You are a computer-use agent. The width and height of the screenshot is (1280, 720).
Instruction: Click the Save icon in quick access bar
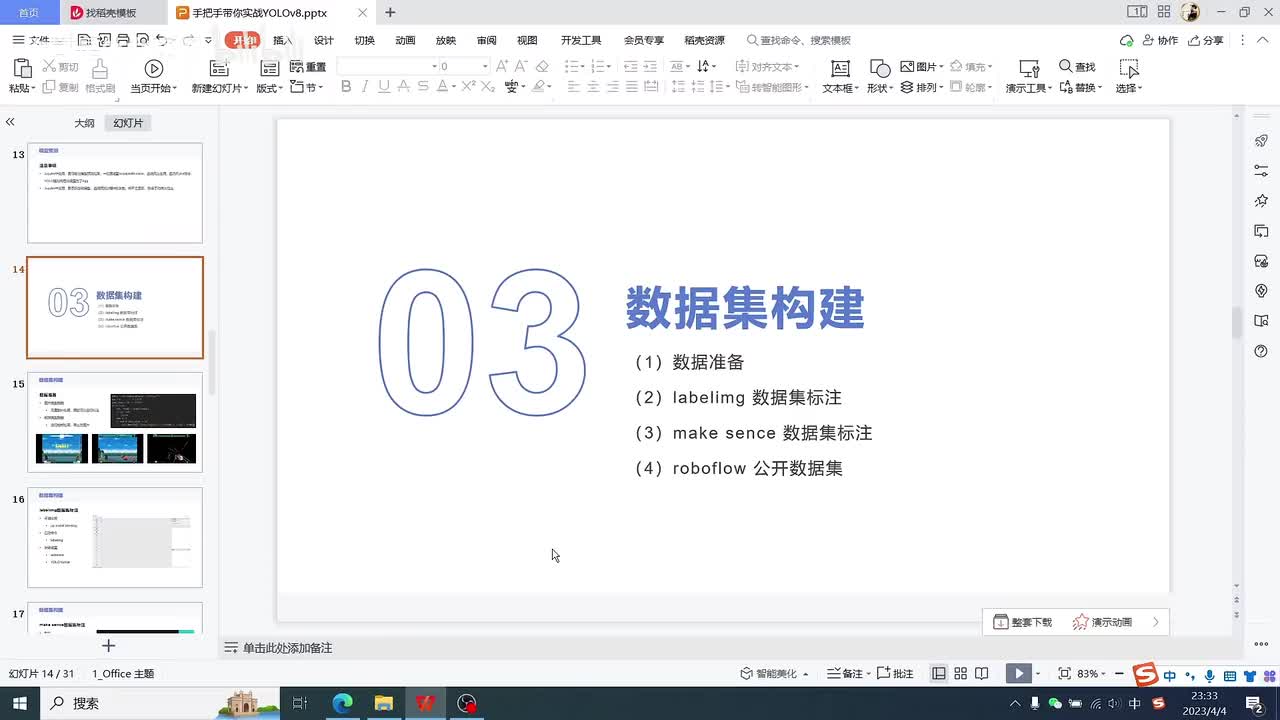coord(85,40)
